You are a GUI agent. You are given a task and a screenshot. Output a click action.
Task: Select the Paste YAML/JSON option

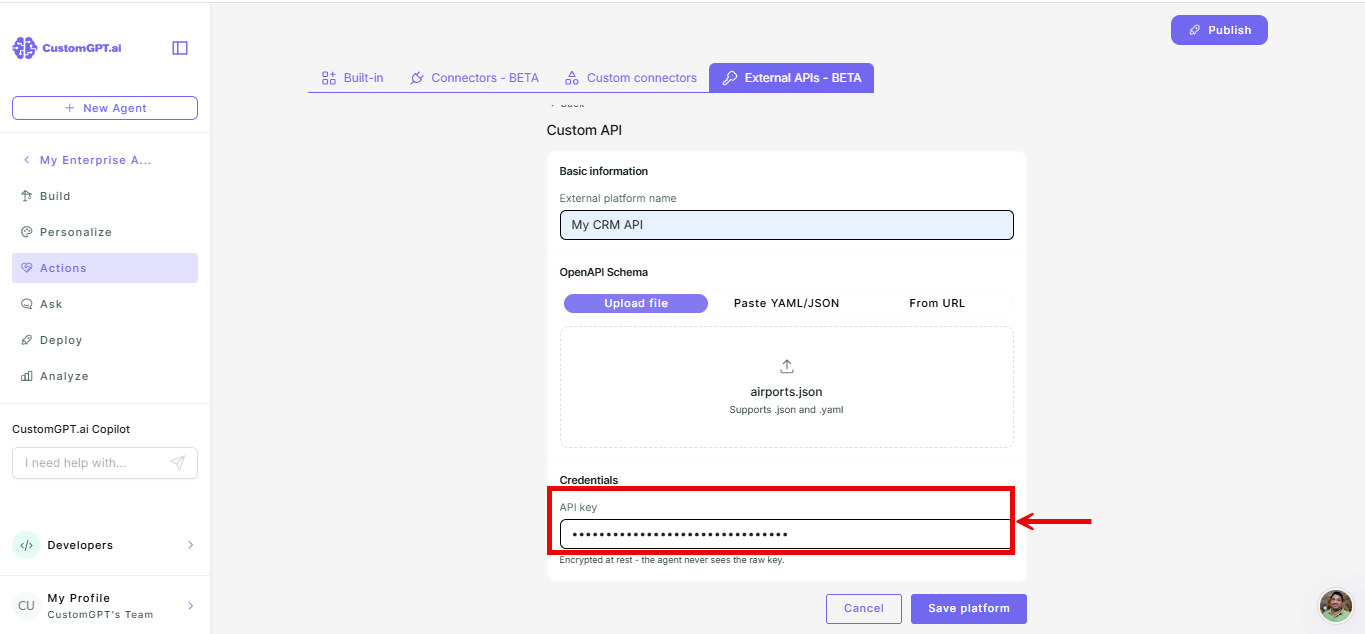tap(787, 303)
